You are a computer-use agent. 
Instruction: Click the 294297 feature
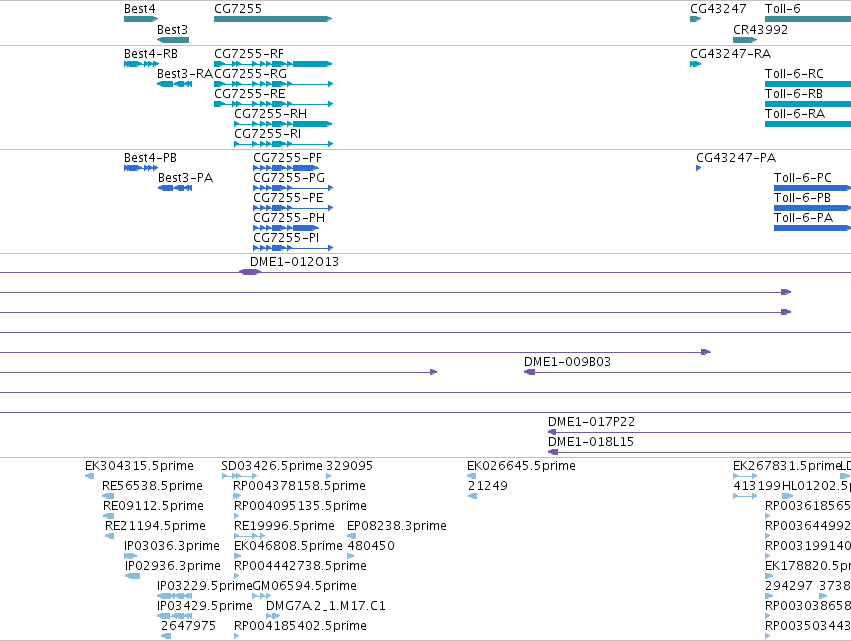(x=769, y=596)
